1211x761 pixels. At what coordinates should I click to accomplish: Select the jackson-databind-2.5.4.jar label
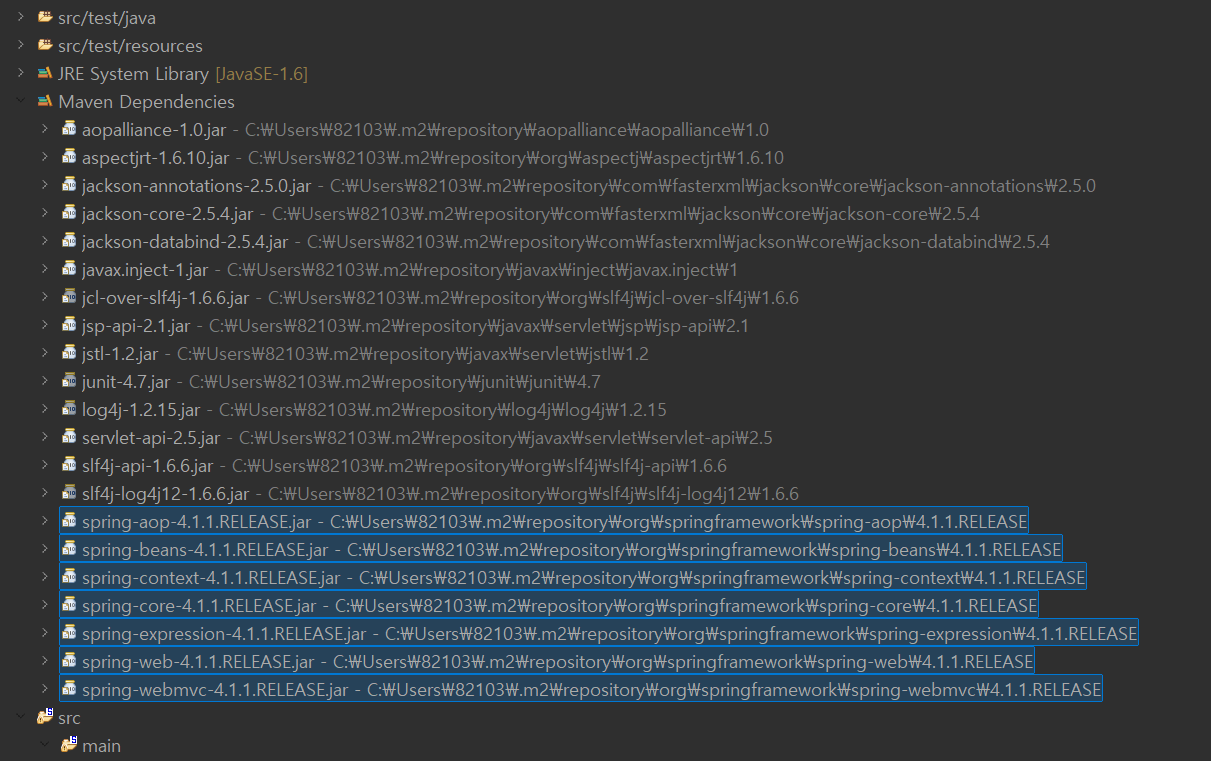185,242
